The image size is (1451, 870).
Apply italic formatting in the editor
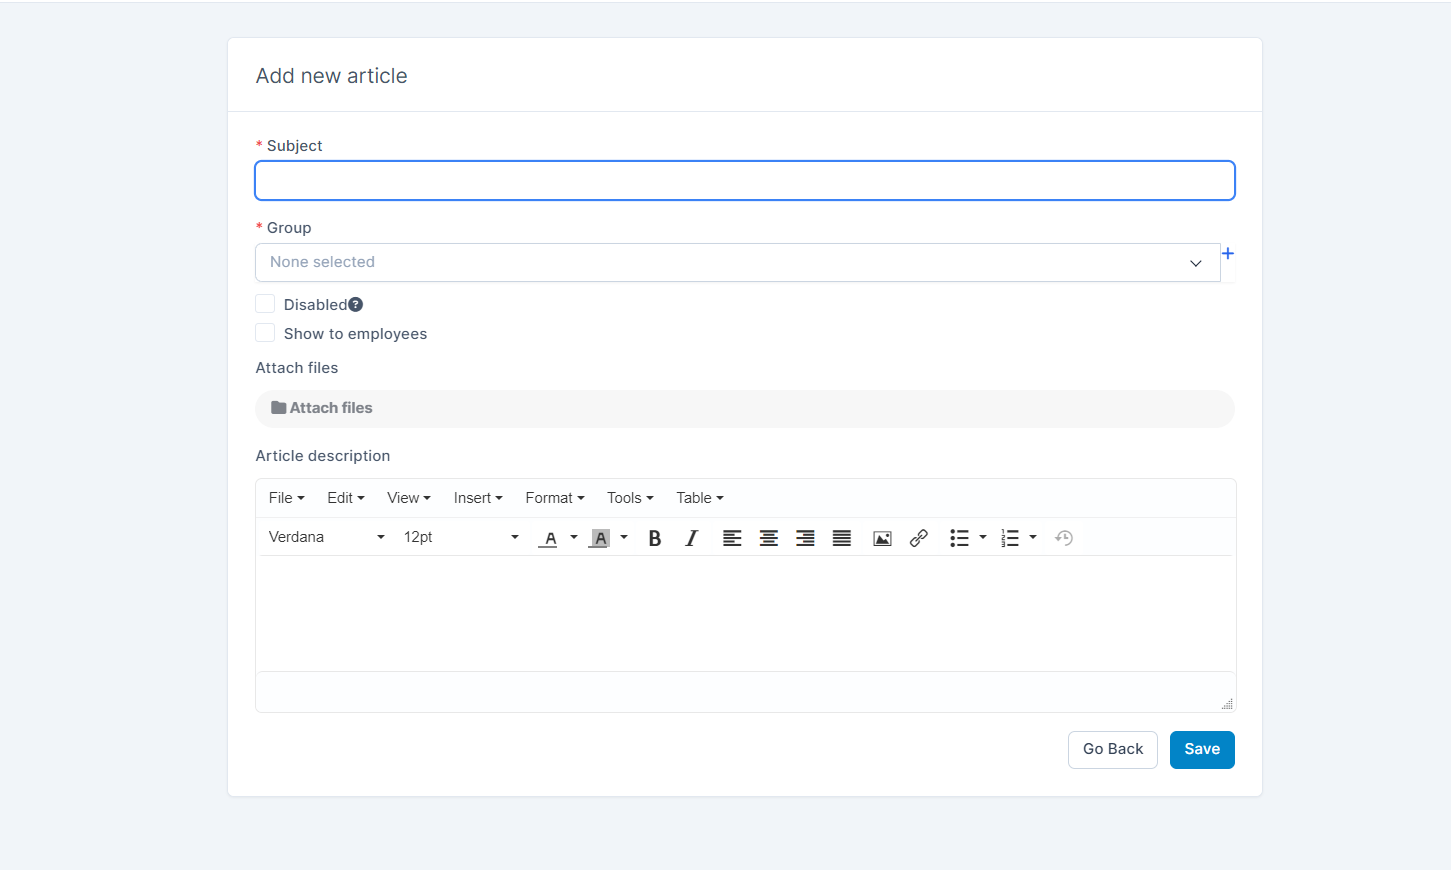[691, 538]
